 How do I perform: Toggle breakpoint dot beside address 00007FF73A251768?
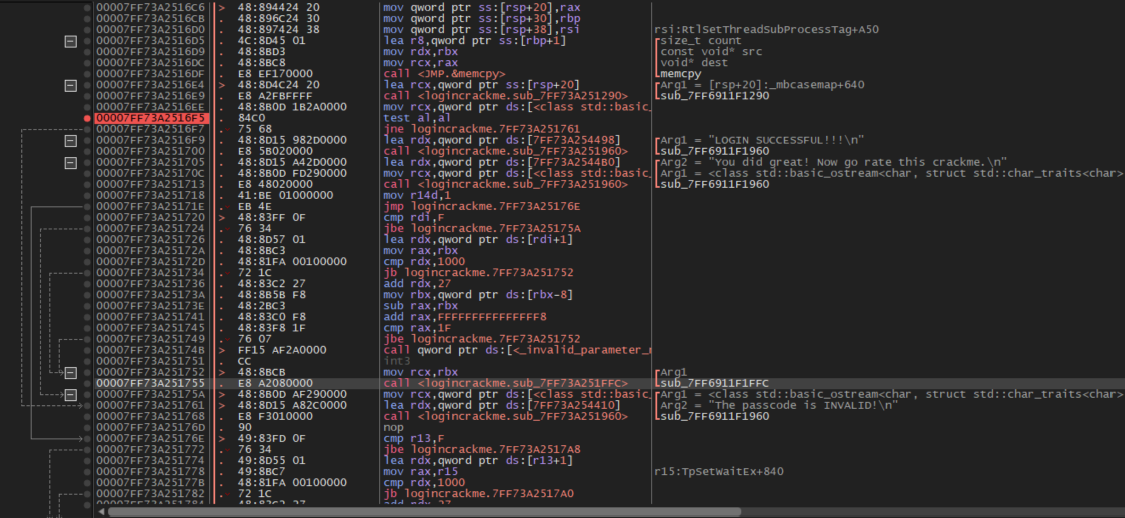pyautogui.click(x=87, y=417)
